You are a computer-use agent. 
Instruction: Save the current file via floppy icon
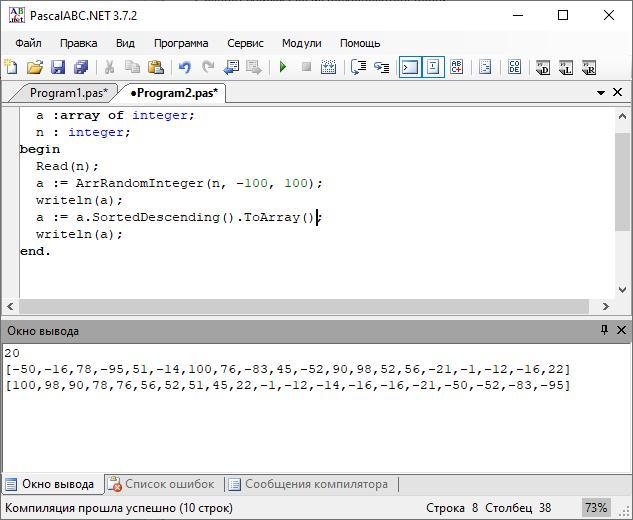(x=58, y=67)
